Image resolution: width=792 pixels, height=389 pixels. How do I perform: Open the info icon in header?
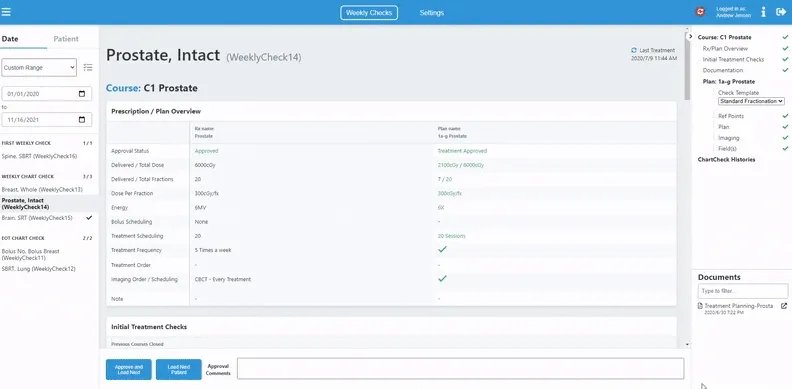click(763, 12)
